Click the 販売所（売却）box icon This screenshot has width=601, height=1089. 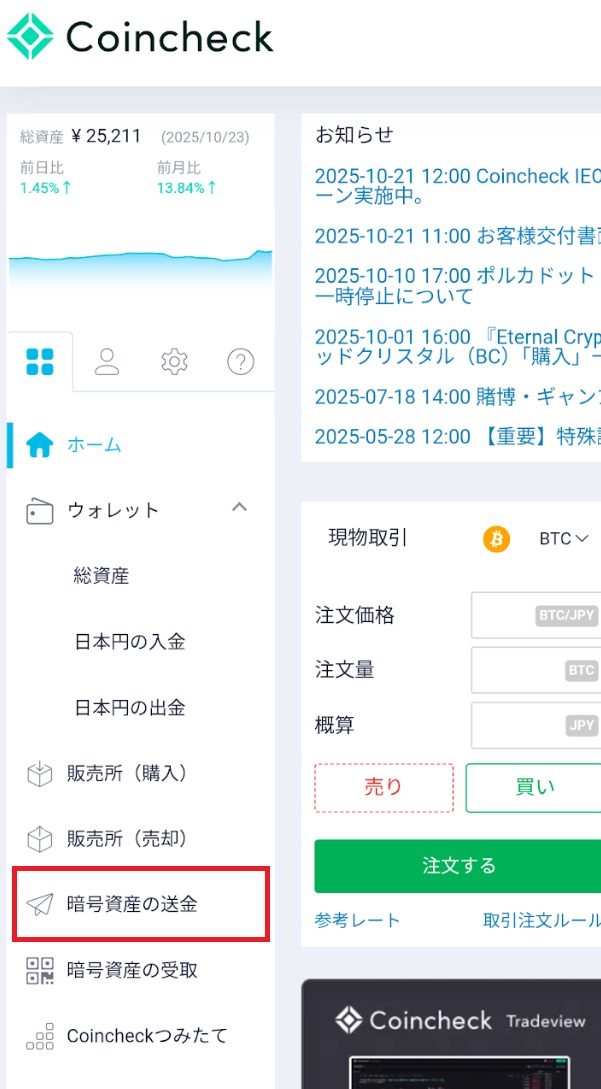tap(40, 839)
